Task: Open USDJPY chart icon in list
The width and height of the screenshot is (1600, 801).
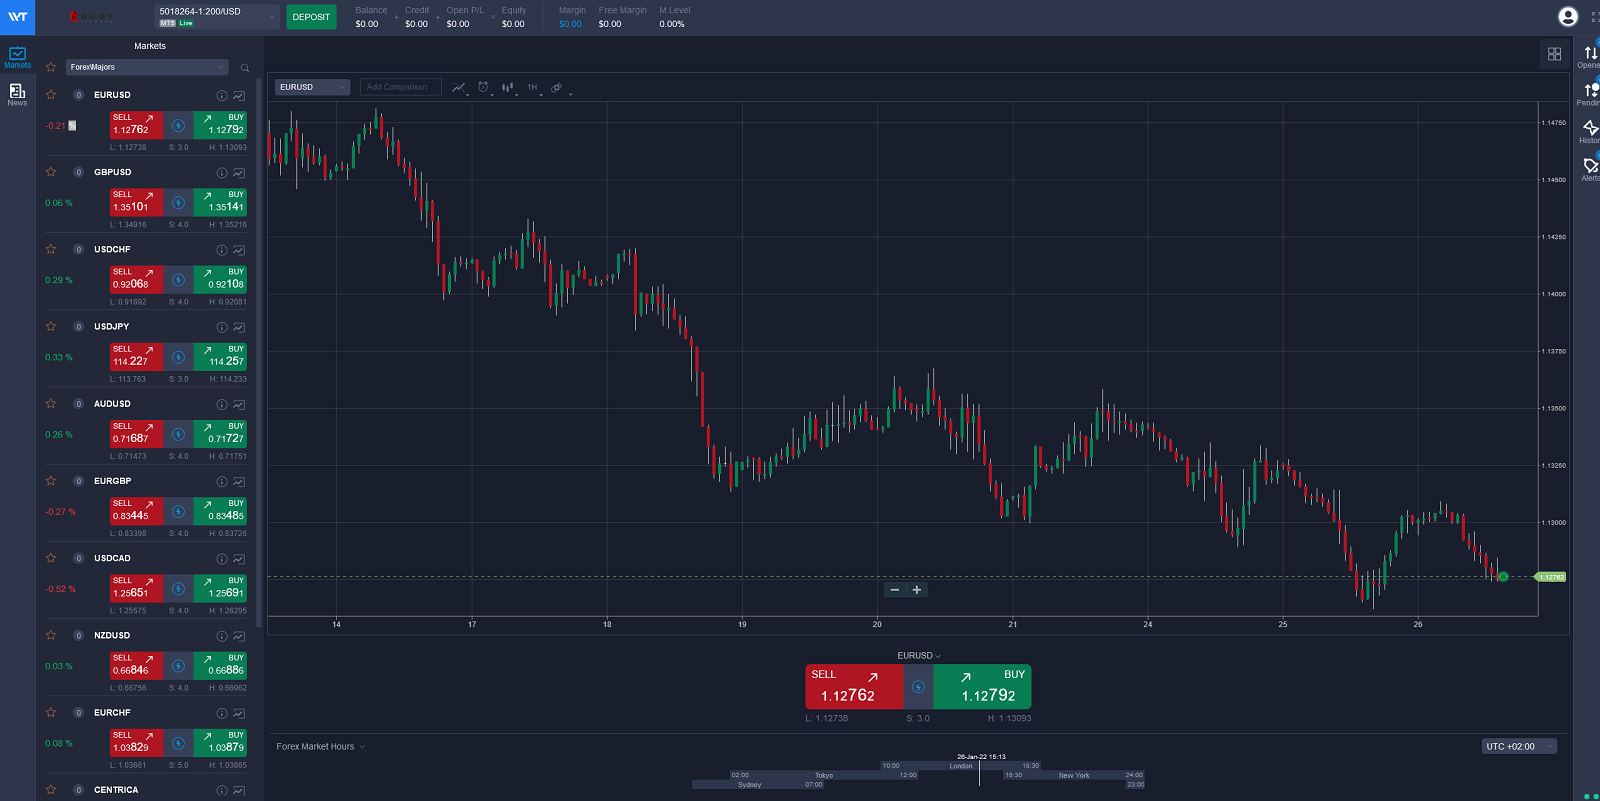Action: coord(239,327)
